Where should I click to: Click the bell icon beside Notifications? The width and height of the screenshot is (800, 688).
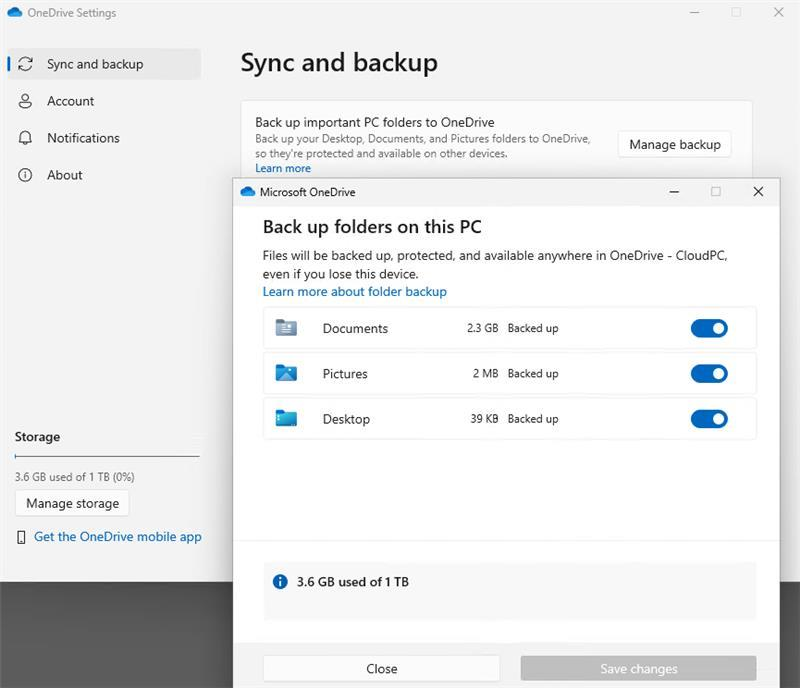pyautogui.click(x=25, y=138)
